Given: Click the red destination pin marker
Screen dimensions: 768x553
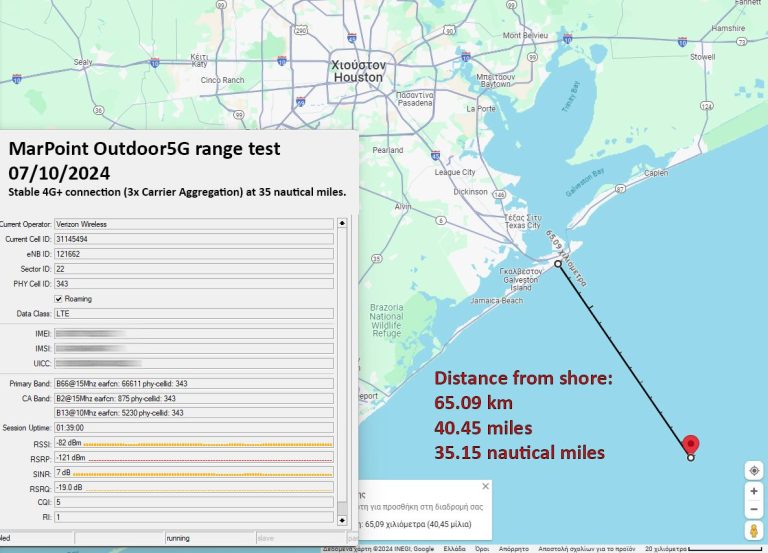Looking at the screenshot, I should coord(690,445).
